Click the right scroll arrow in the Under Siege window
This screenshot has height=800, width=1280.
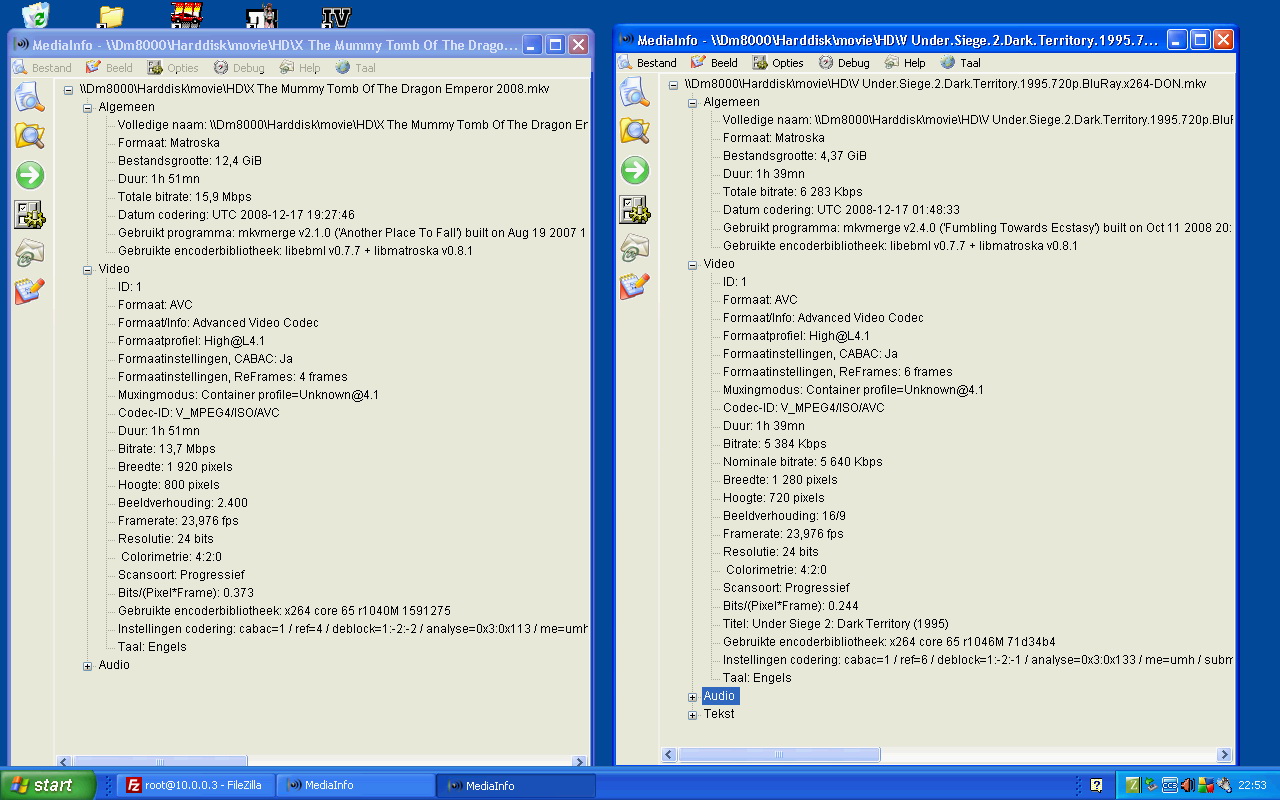click(1225, 755)
